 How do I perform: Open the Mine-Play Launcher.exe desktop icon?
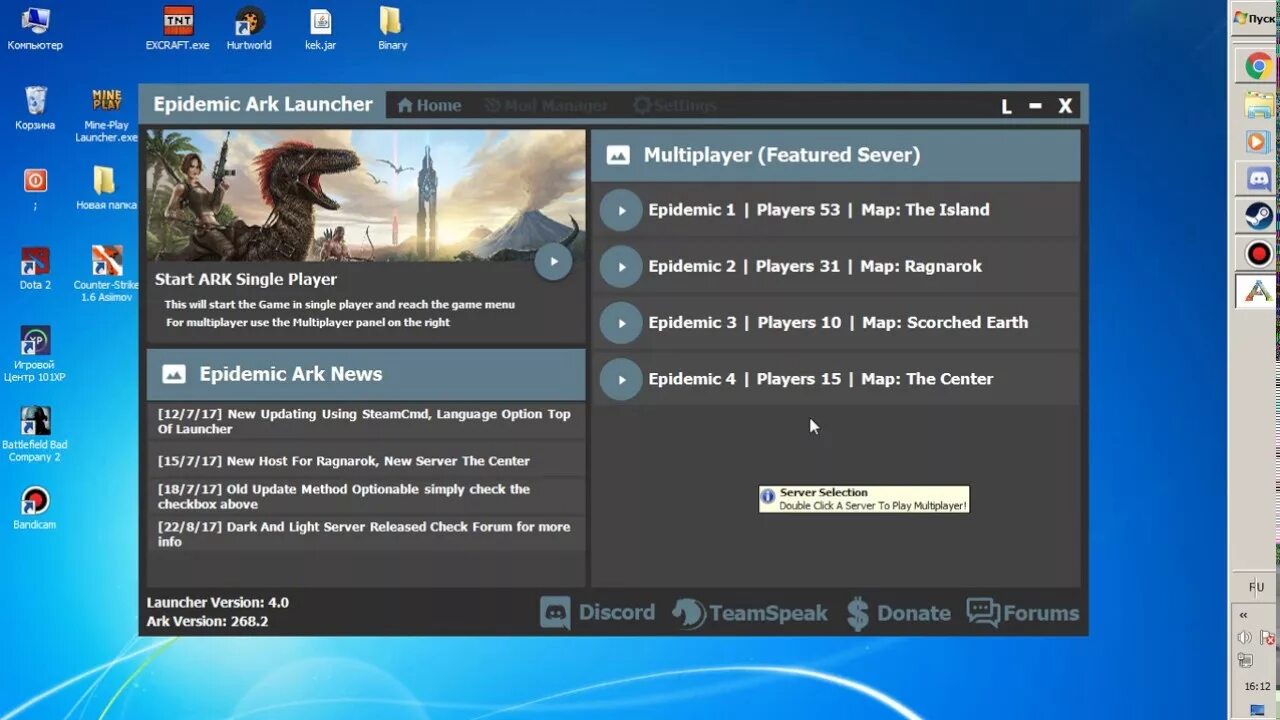point(107,113)
